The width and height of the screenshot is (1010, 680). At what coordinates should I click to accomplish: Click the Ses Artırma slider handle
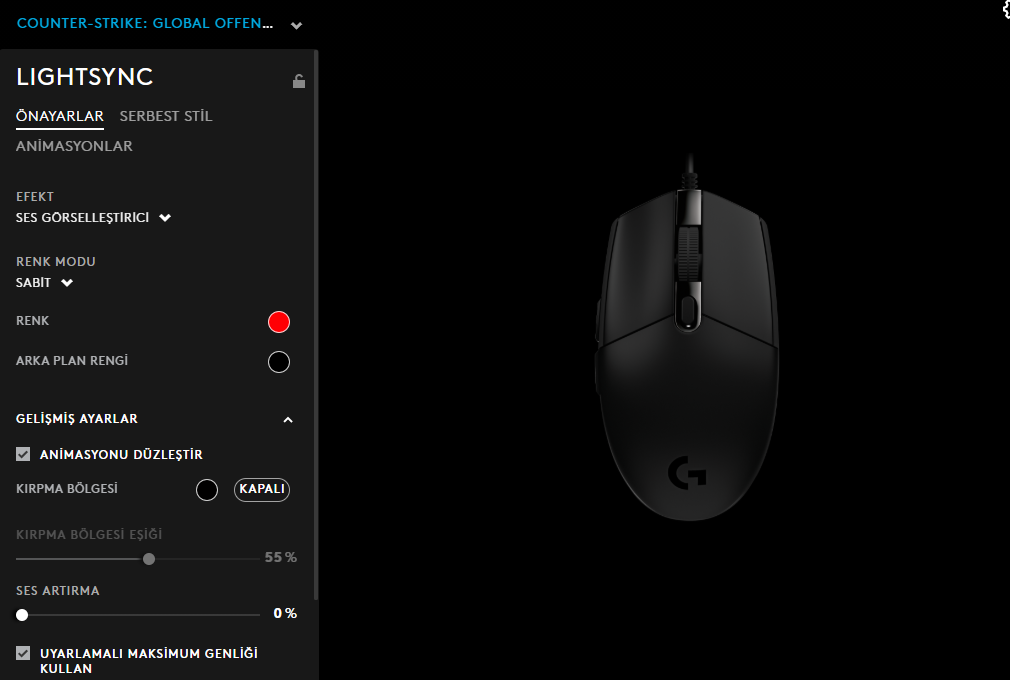[22, 615]
